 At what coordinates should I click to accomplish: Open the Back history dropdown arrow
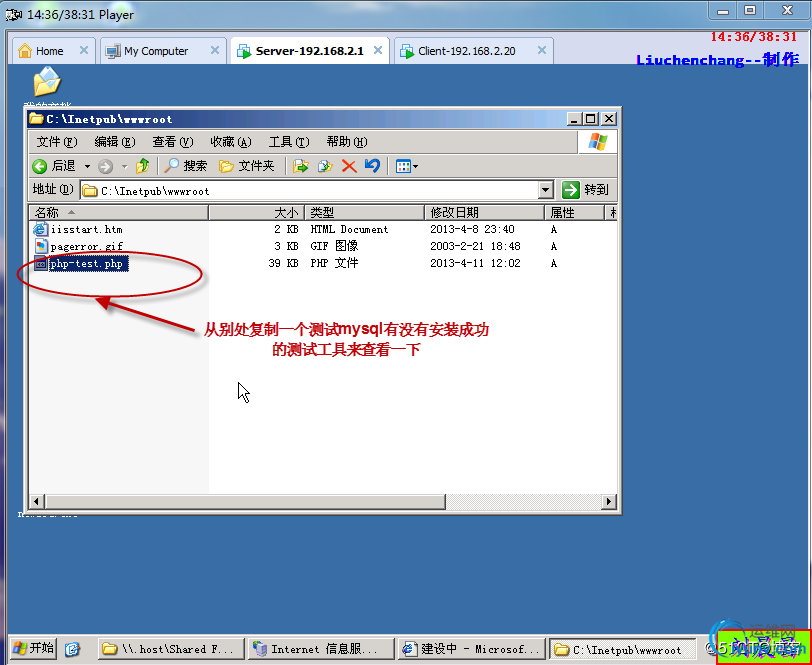(87, 167)
